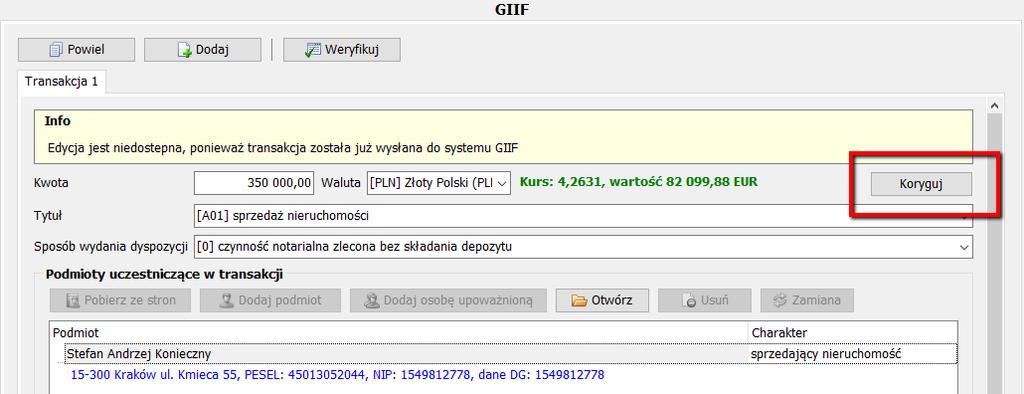
Task: Click the Weryfikuj checklist icon
Action: (x=313, y=50)
